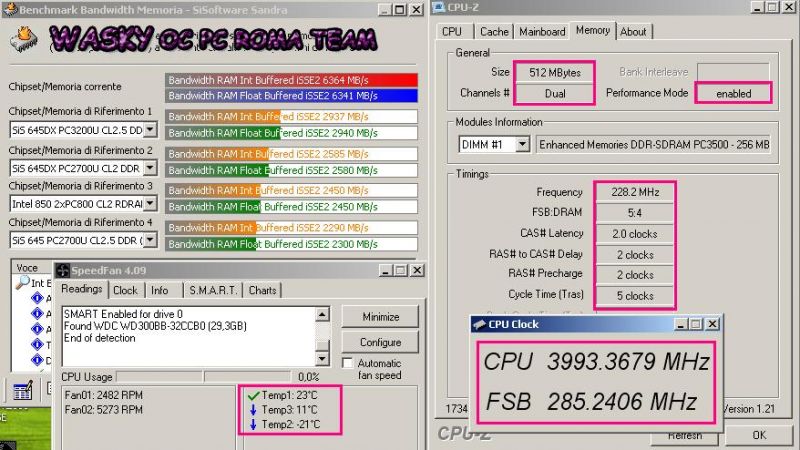Click the SpeedFan log scrollbar up arrow
Image resolution: width=800 pixels, height=450 pixels.
tap(322, 314)
